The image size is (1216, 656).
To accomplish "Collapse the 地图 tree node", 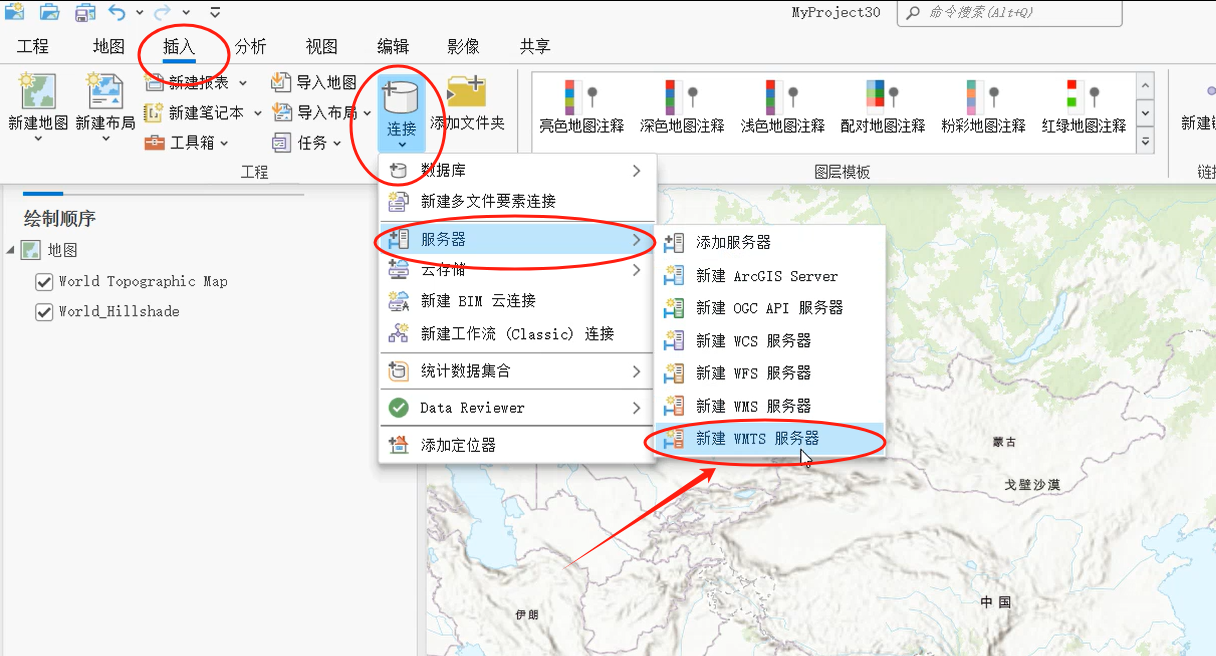I will pyautogui.click(x=10, y=250).
